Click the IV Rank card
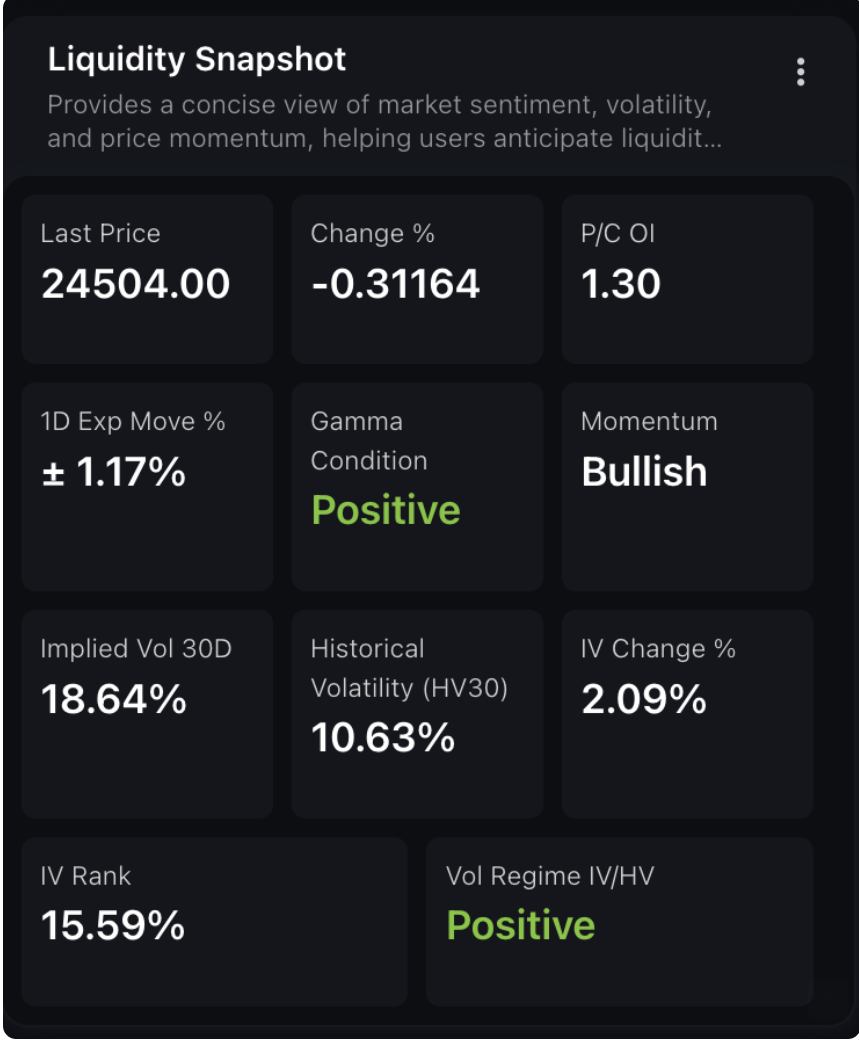The image size is (859, 1040). [x=214, y=921]
